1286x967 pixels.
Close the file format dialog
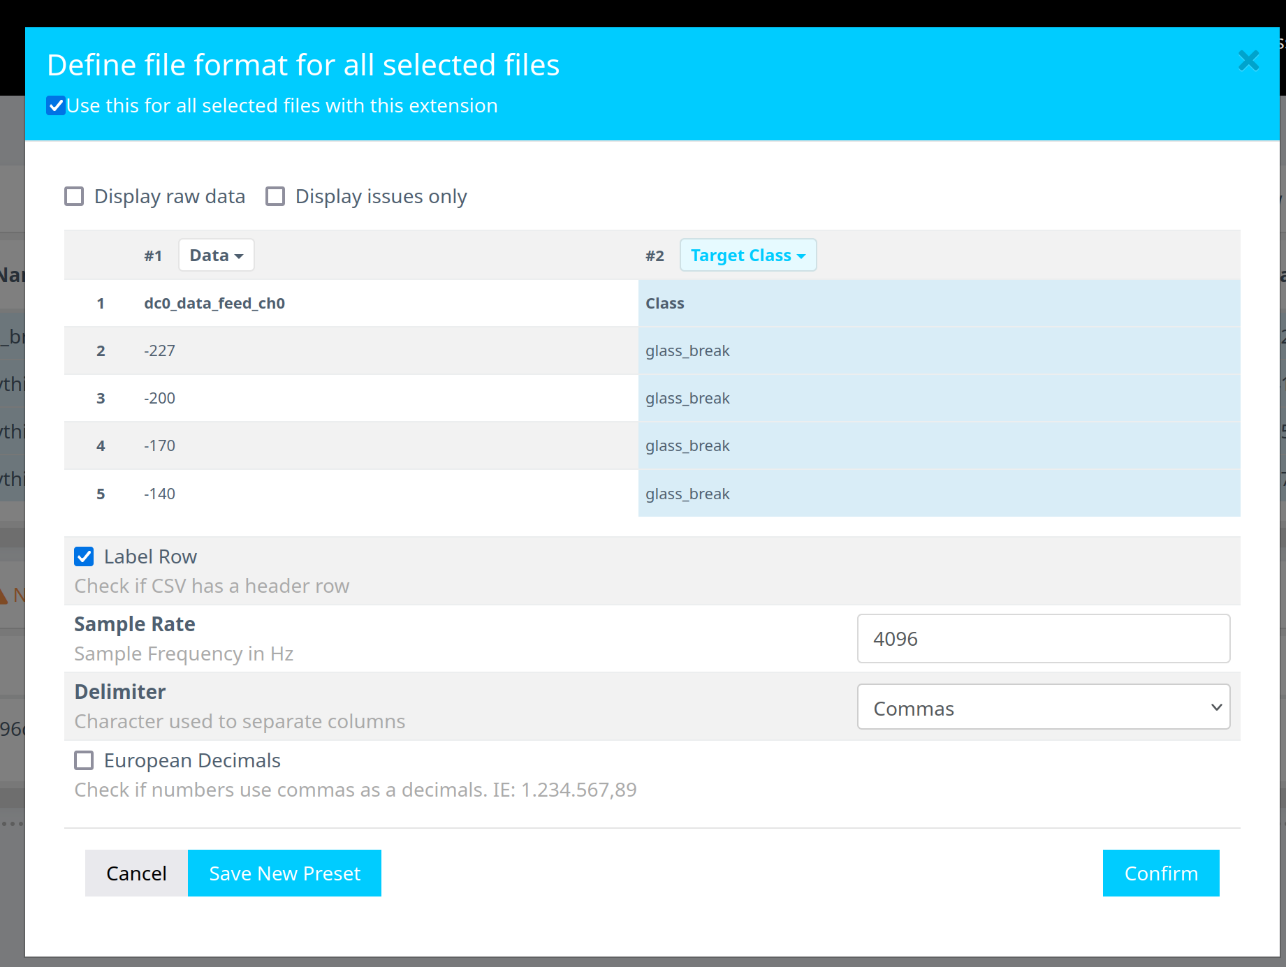pos(1248,61)
